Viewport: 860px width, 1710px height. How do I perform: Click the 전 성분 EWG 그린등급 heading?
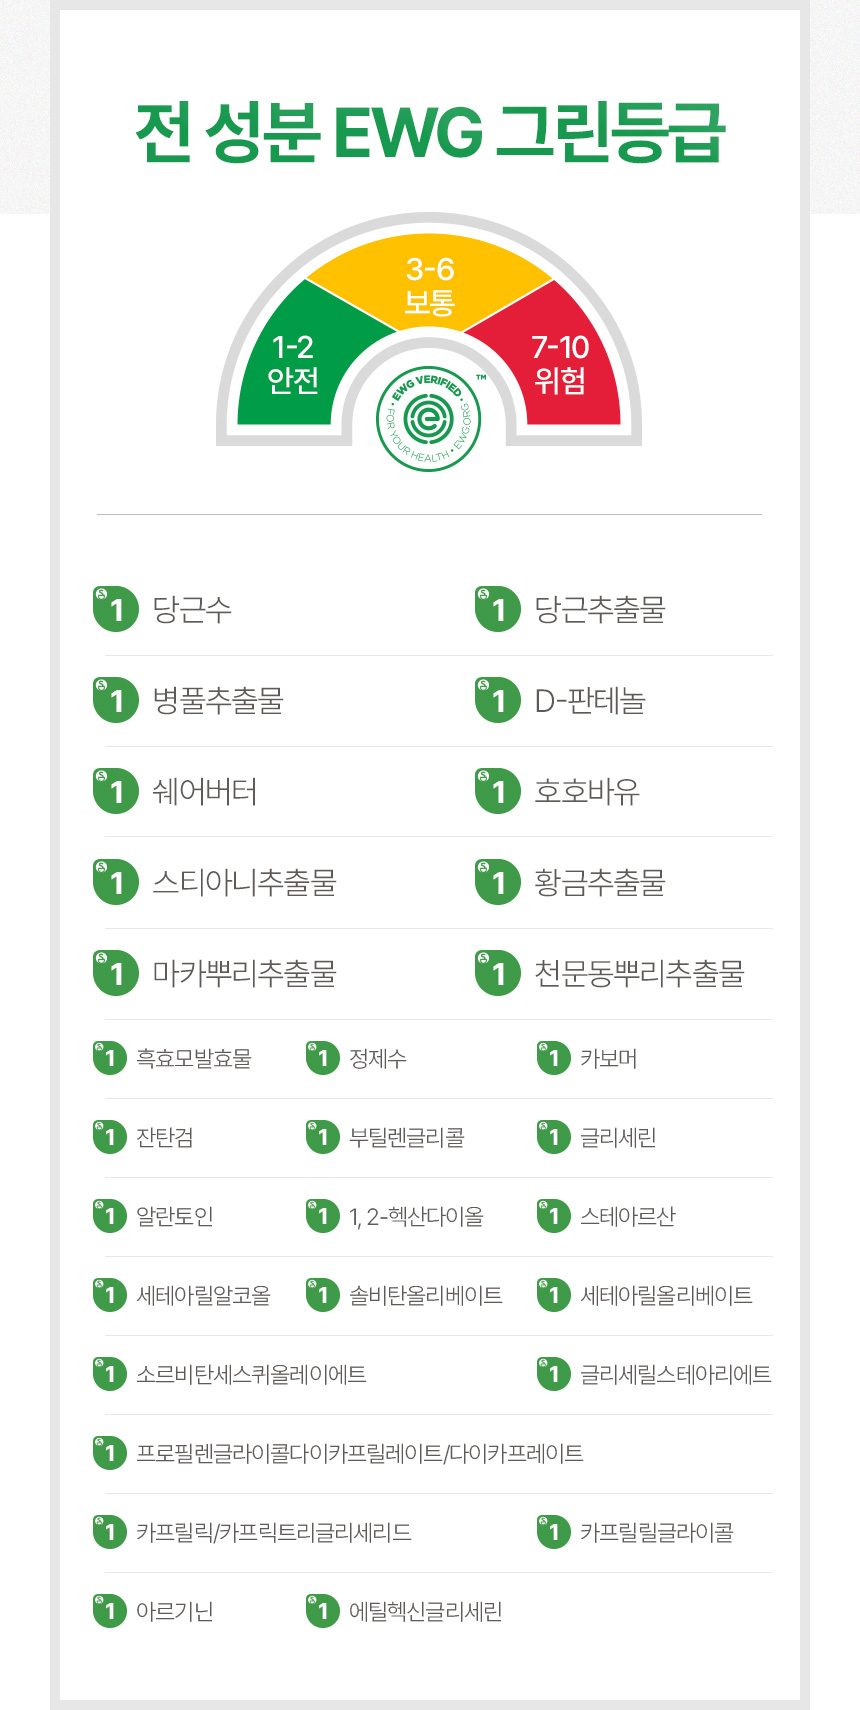pyautogui.click(x=430, y=133)
